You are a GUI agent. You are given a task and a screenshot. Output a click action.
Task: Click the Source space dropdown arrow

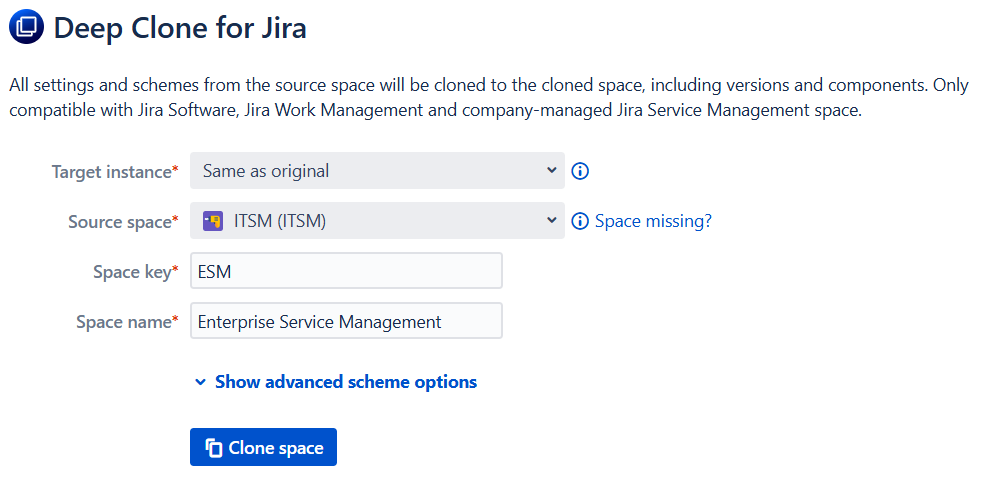(x=551, y=220)
